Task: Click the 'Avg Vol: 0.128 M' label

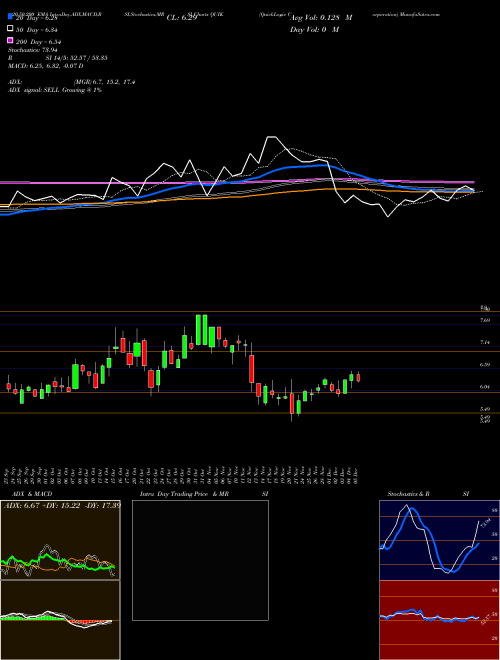Action: [321, 18]
